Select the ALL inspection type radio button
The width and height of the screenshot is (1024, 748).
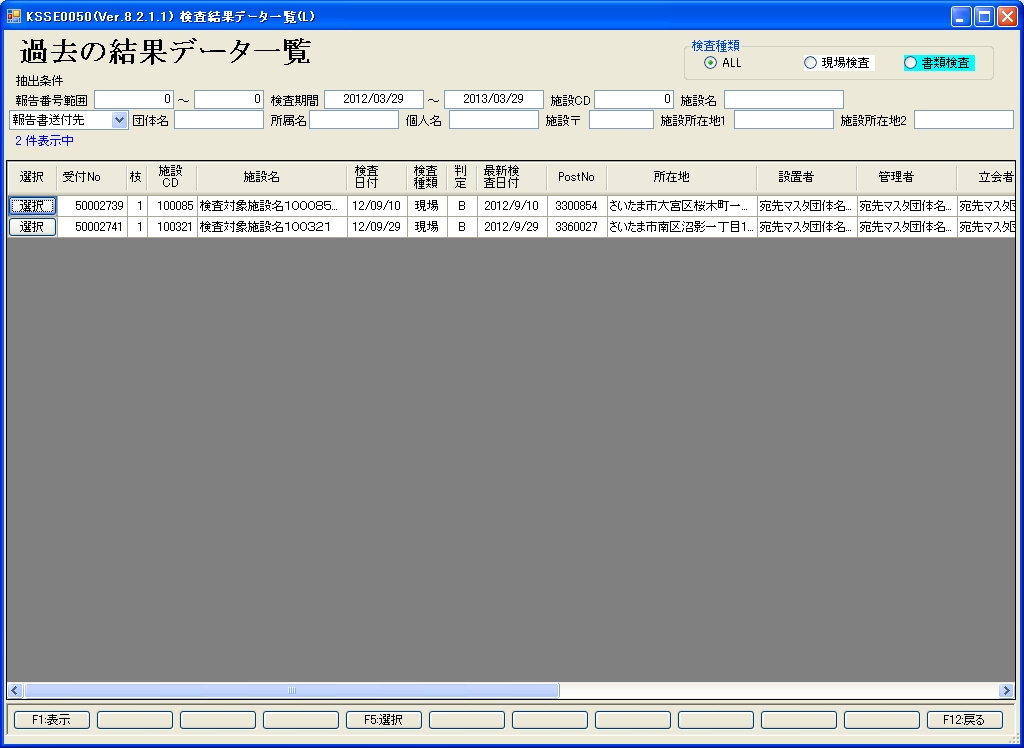click(710, 63)
